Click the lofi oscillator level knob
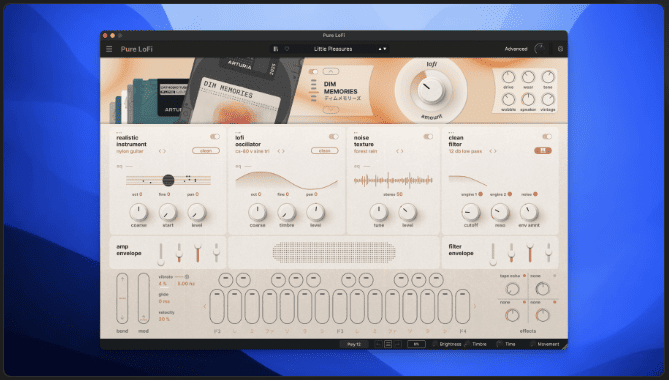 (315, 212)
